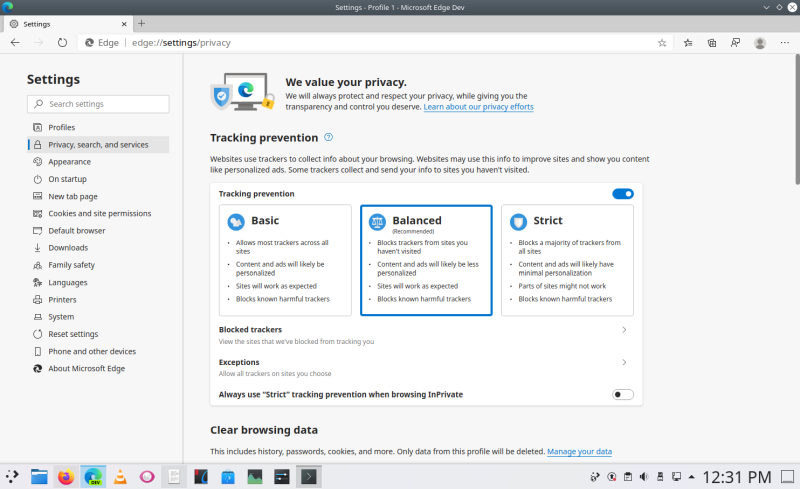This screenshot has height=489, width=800.
Task: Open the Favorites list toolbar icon
Action: point(688,43)
